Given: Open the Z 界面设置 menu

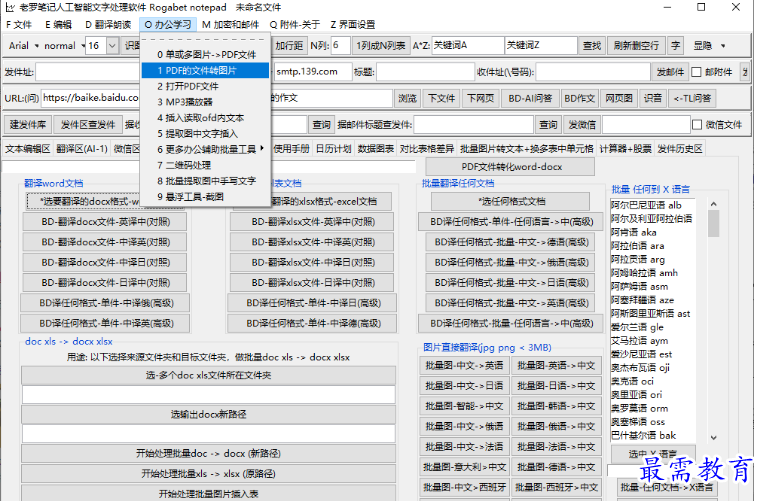Looking at the screenshot, I should tap(352, 25).
